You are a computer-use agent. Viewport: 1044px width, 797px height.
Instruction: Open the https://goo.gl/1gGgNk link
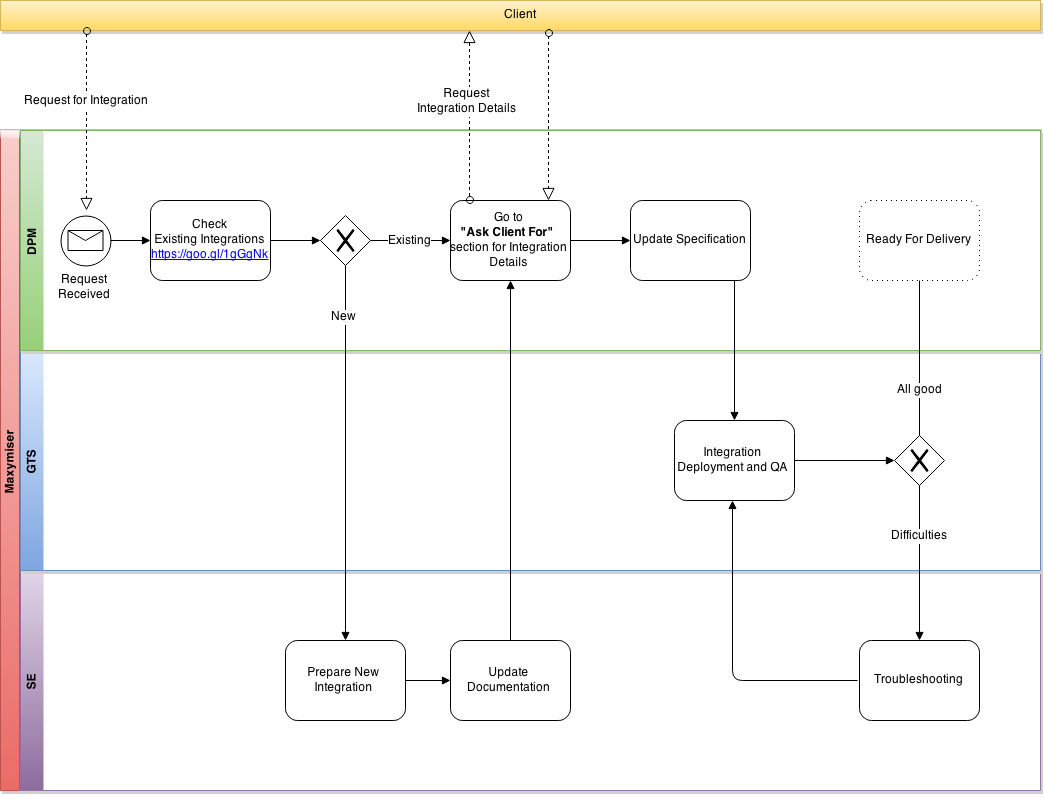coord(210,254)
